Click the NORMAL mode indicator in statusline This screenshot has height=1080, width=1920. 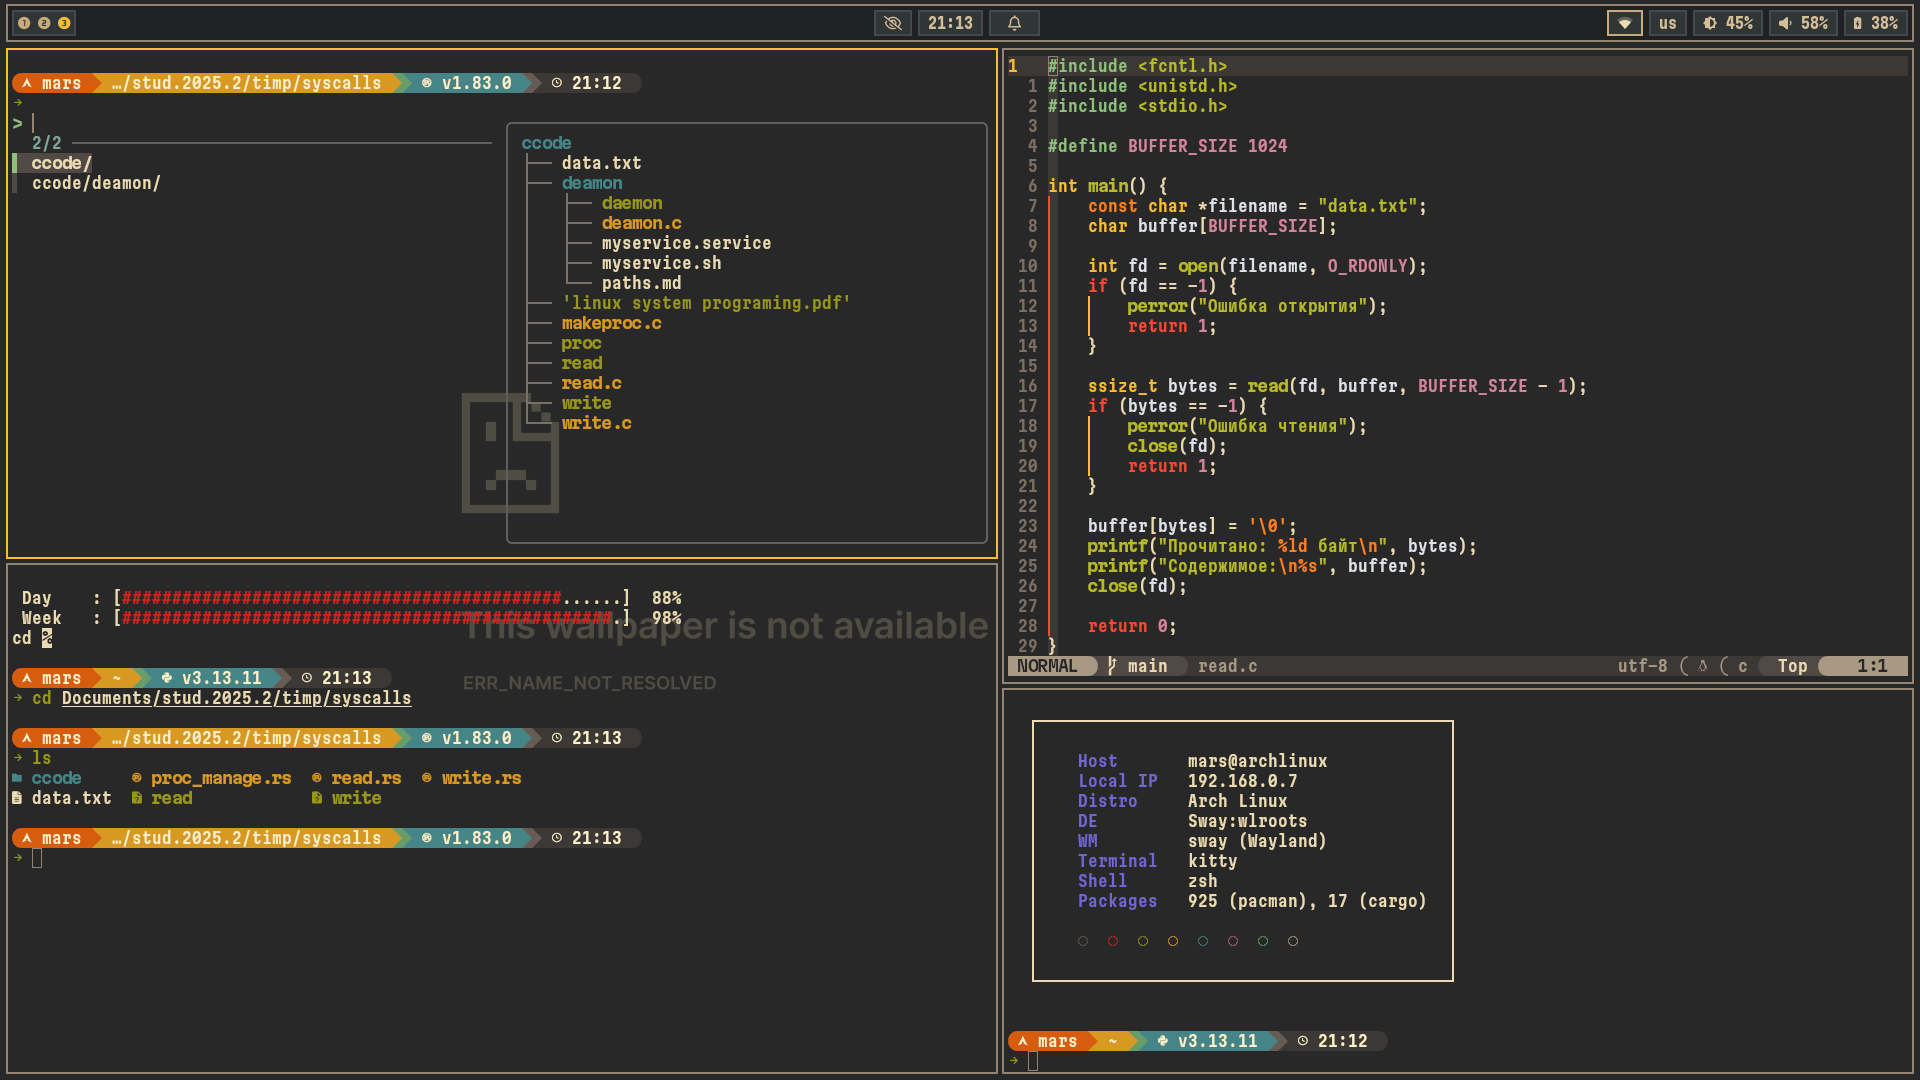[x=1047, y=666]
